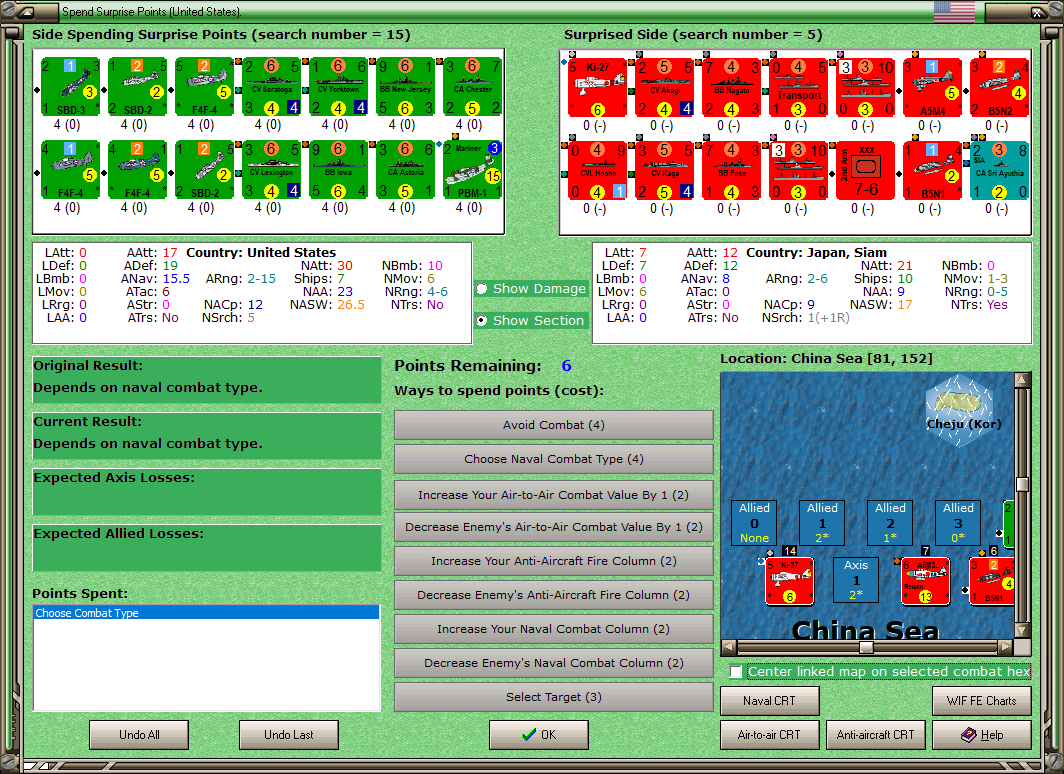Image resolution: width=1064 pixels, height=774 pixels.
Task: Select the BB Fuso battleship counter
Action: click(732, 170)
